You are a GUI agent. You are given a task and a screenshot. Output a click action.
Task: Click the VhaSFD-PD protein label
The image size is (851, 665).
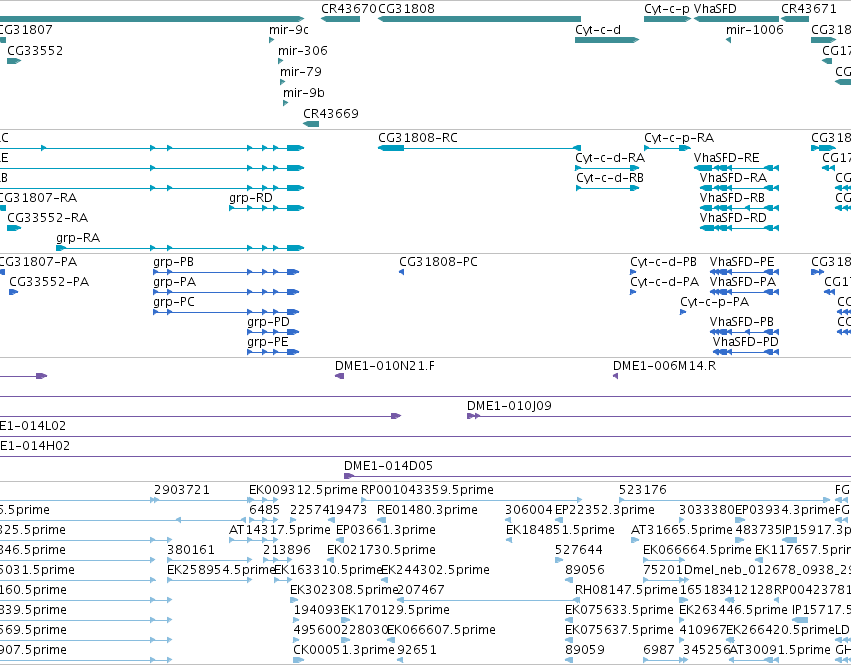pyautogui.click(x=746, y=342)
